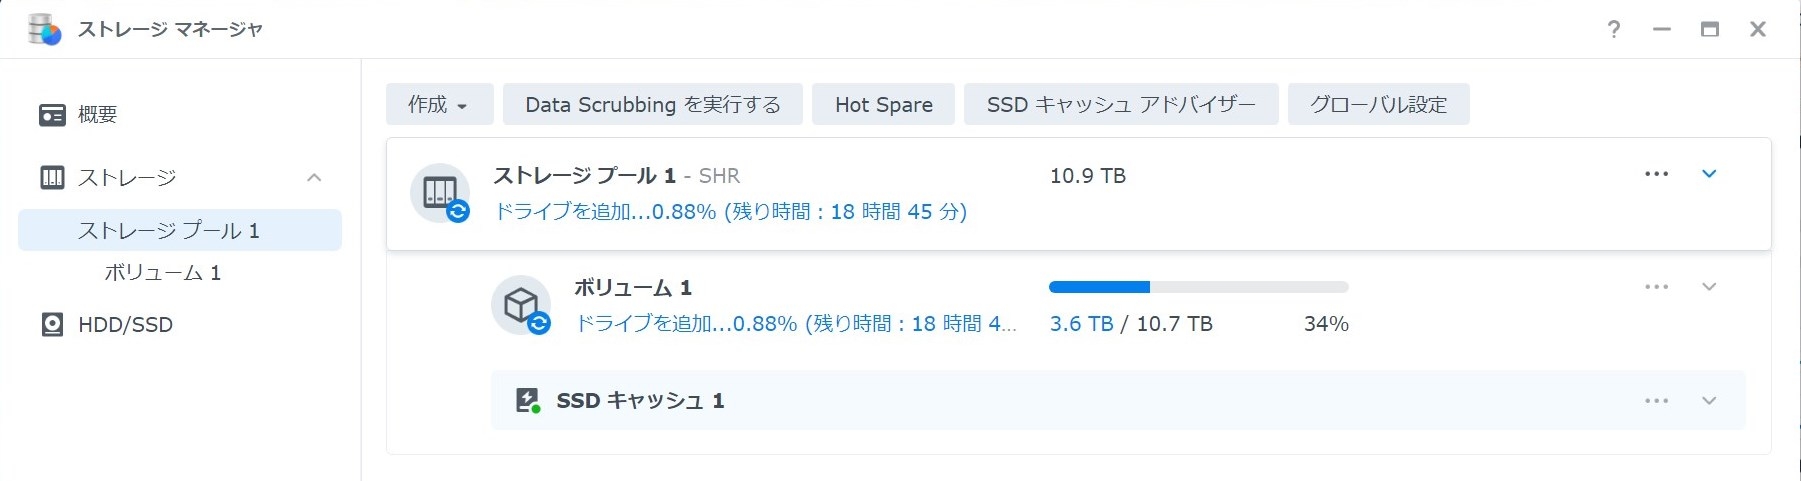Click the ボリューム 1 usage progress bar
Viewport: 1801px width, 481px height.
pyautogui.click(x=1198, y=287)
